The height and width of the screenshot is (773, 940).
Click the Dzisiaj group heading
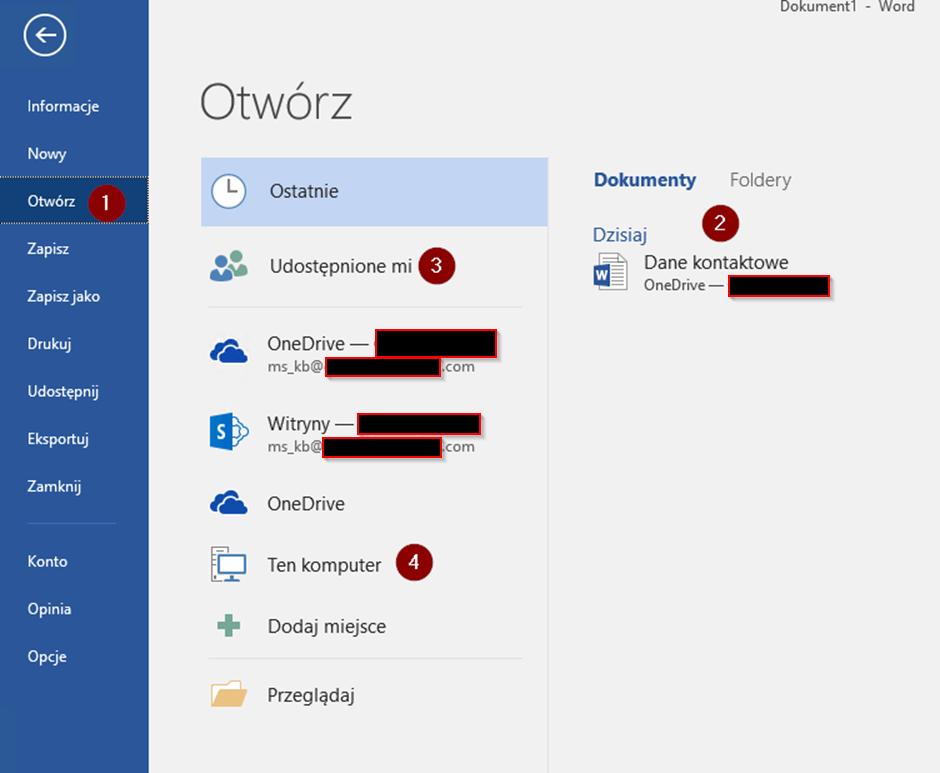[x=620, y=234]
